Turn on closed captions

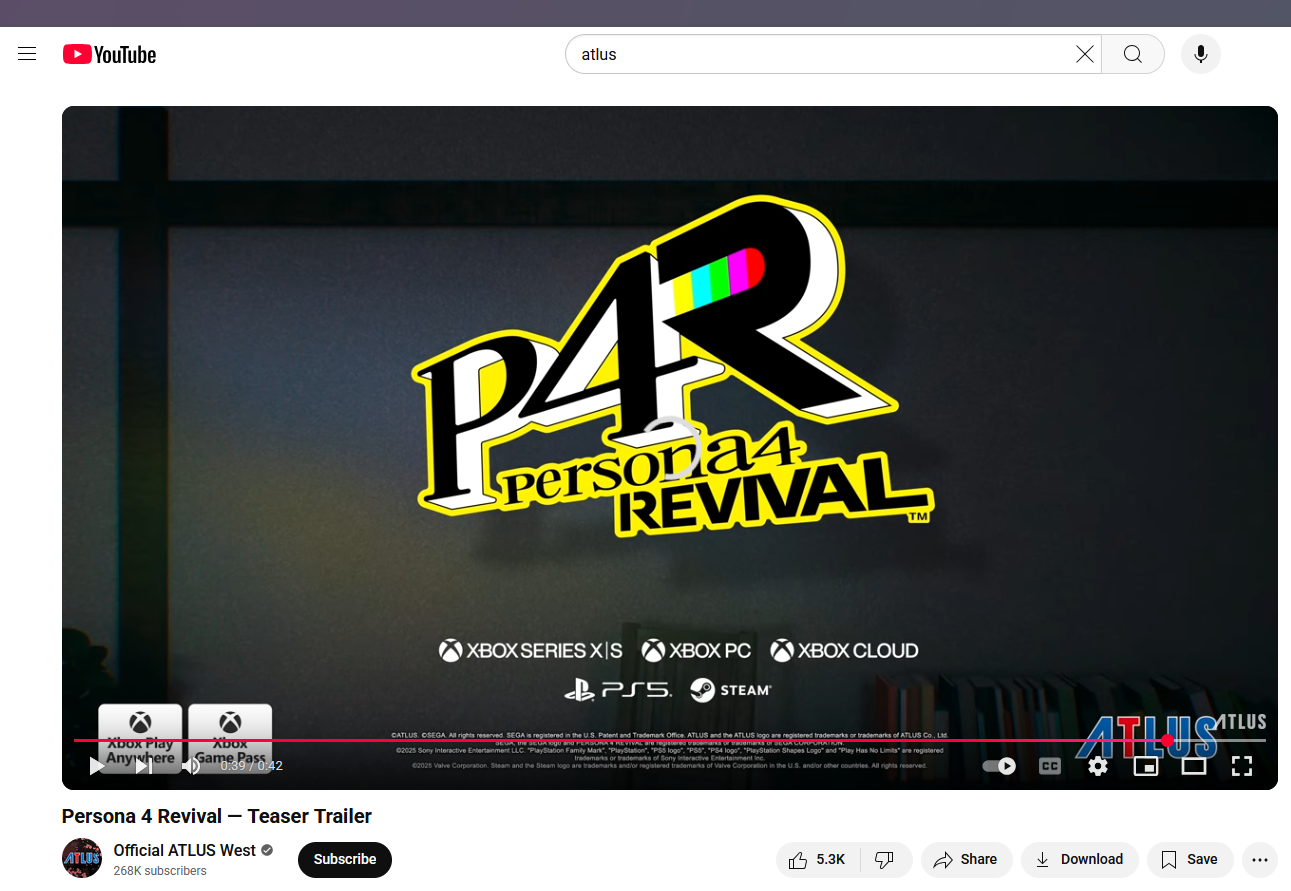pyautogui.click(x=1050, y=766)
